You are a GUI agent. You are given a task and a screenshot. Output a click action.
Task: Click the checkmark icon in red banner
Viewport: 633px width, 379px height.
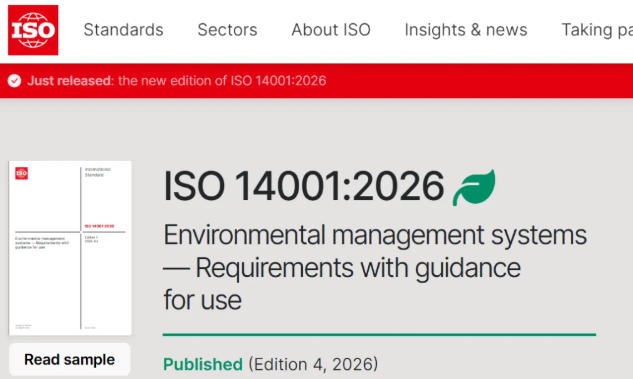tap(14, 81)
